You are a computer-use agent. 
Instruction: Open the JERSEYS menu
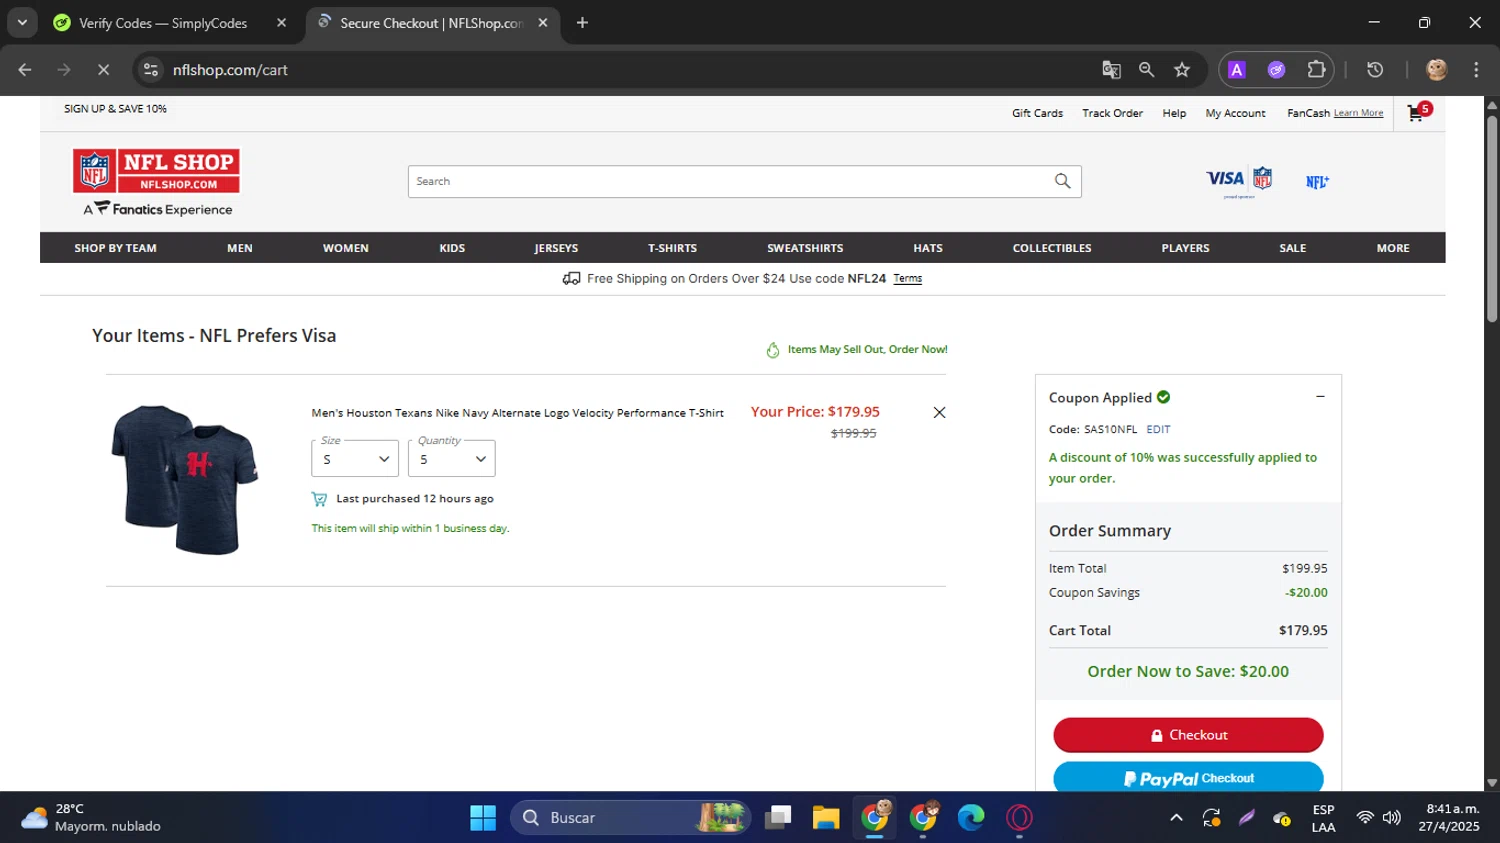click(556, 248)
